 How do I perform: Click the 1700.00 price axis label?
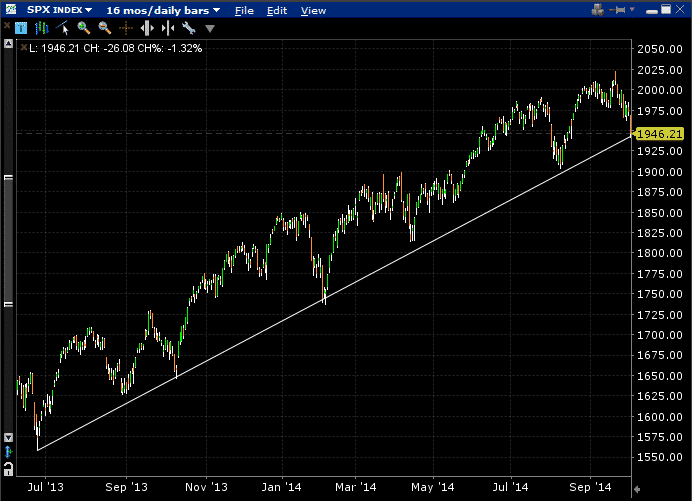click(660, 335)
